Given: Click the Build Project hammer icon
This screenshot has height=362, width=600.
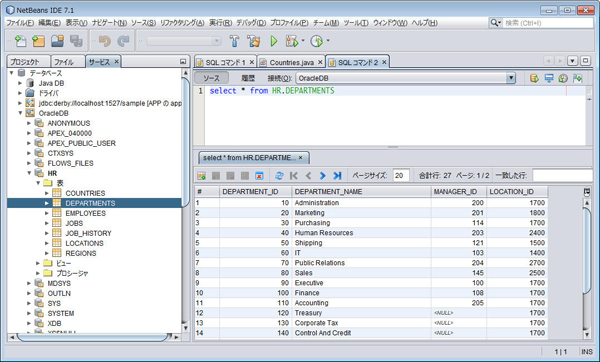Looking at the screenshot, I should point(234,41).
